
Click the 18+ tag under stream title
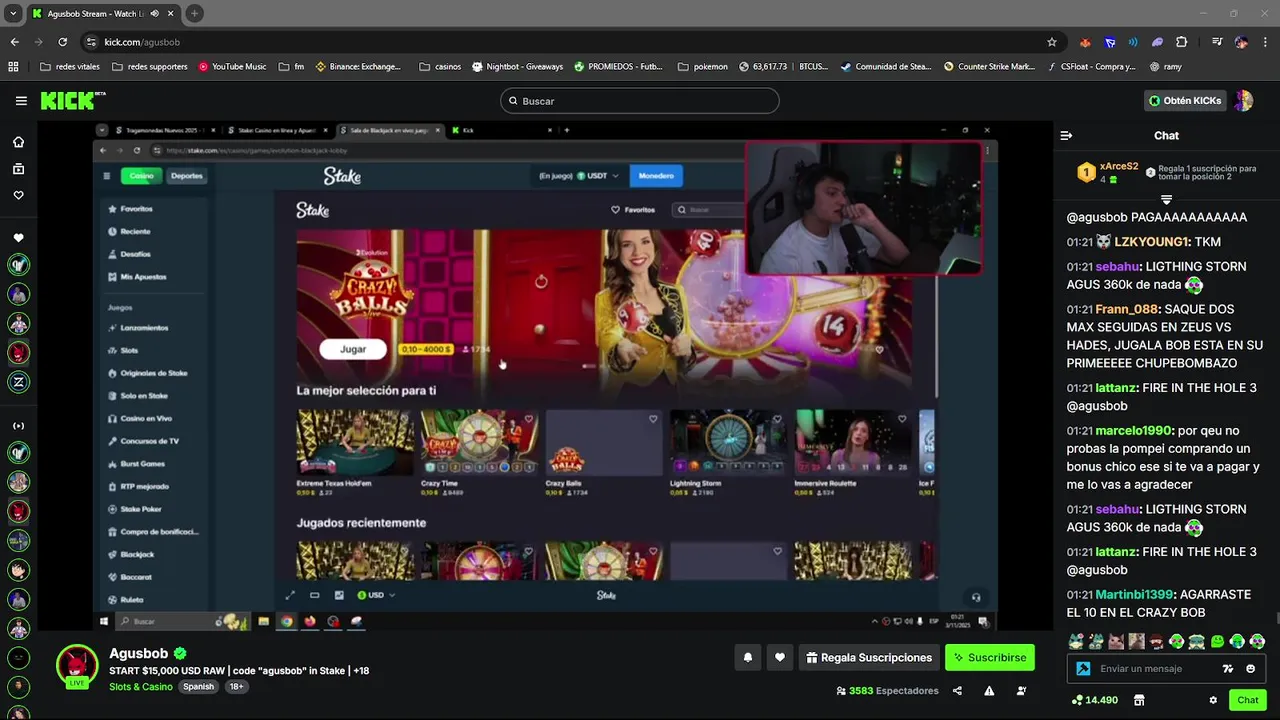pos(236,687)
